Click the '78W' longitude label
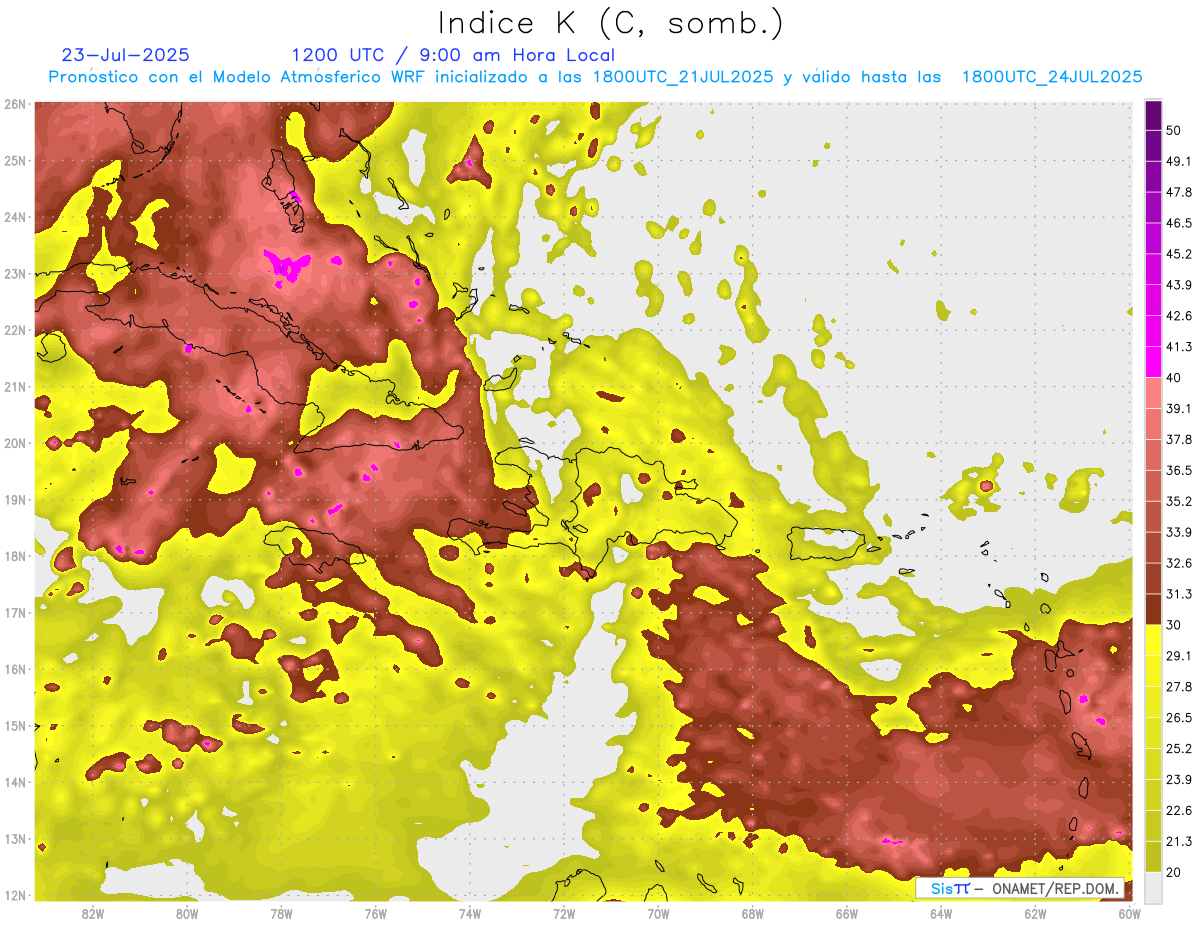 point(281,913)
